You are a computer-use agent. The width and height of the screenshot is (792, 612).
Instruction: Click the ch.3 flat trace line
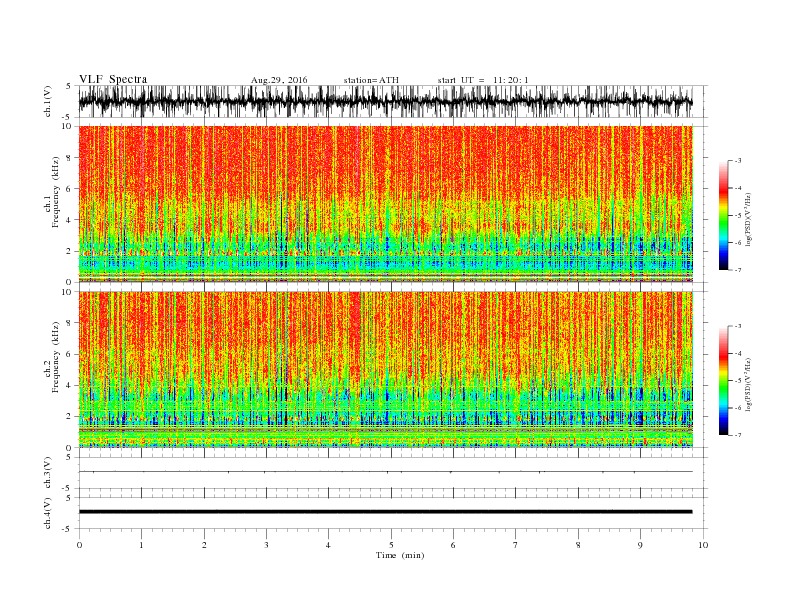[385, 472]
